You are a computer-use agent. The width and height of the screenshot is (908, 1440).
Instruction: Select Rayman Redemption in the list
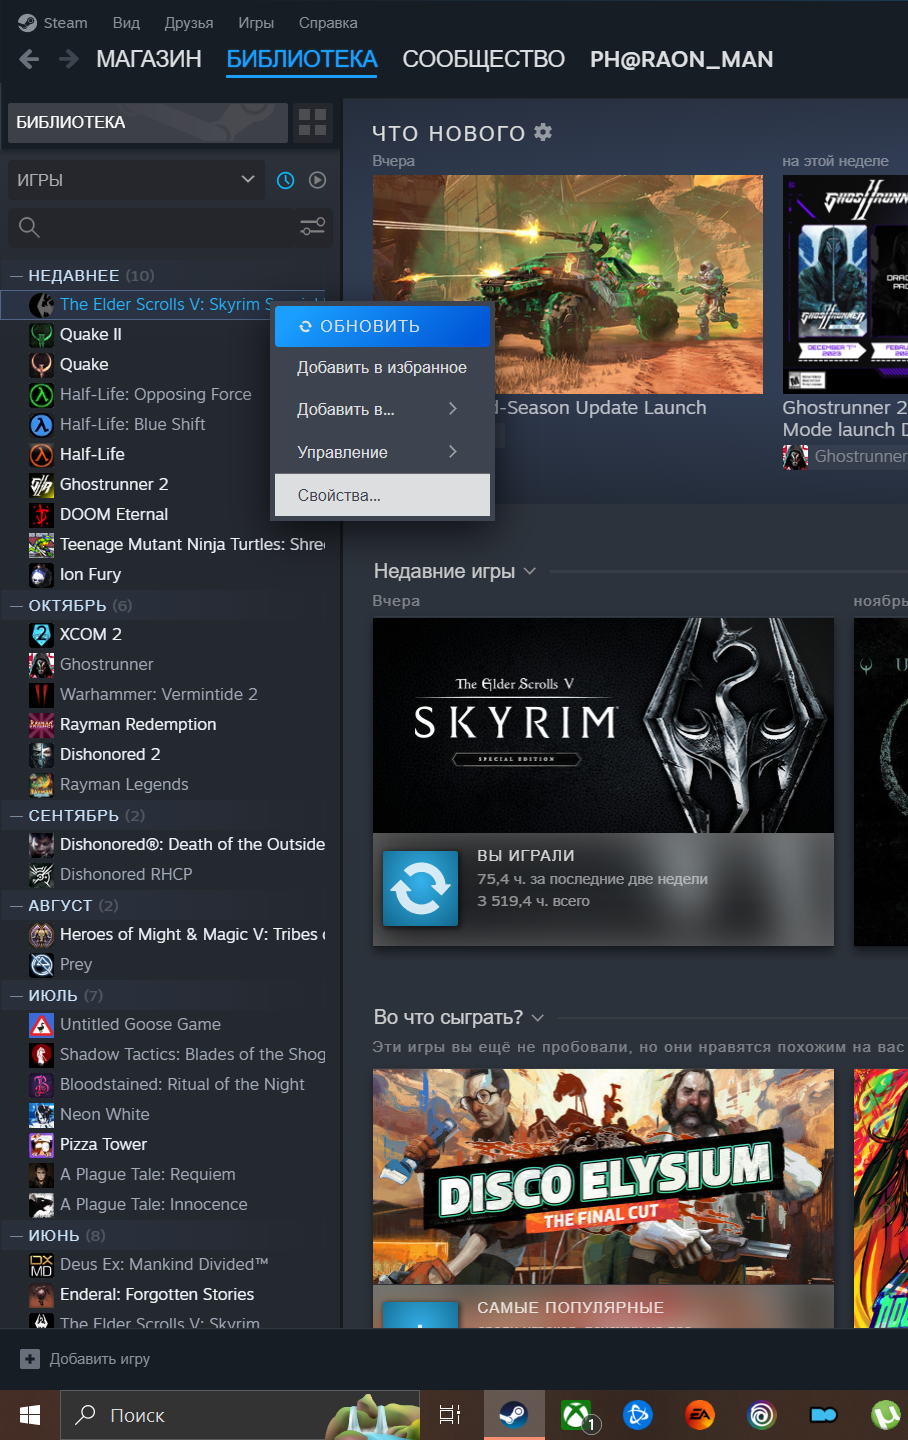point(138,724)
